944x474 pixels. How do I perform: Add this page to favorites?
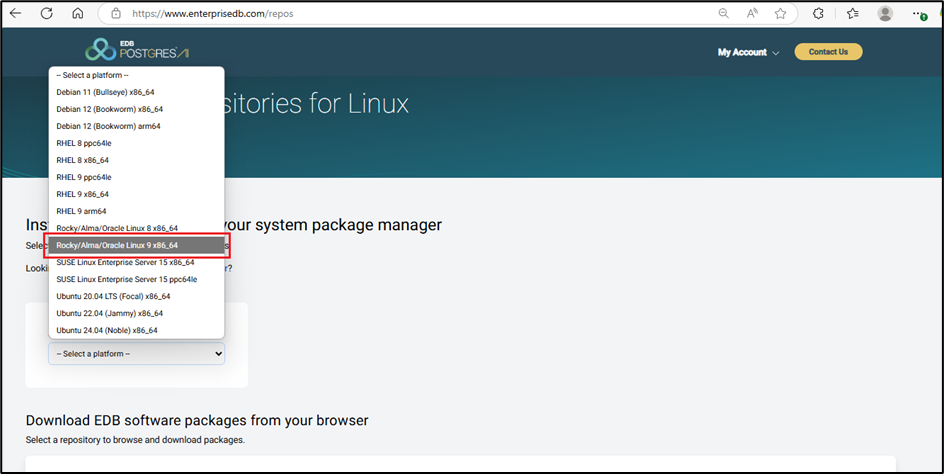point(780,13)
